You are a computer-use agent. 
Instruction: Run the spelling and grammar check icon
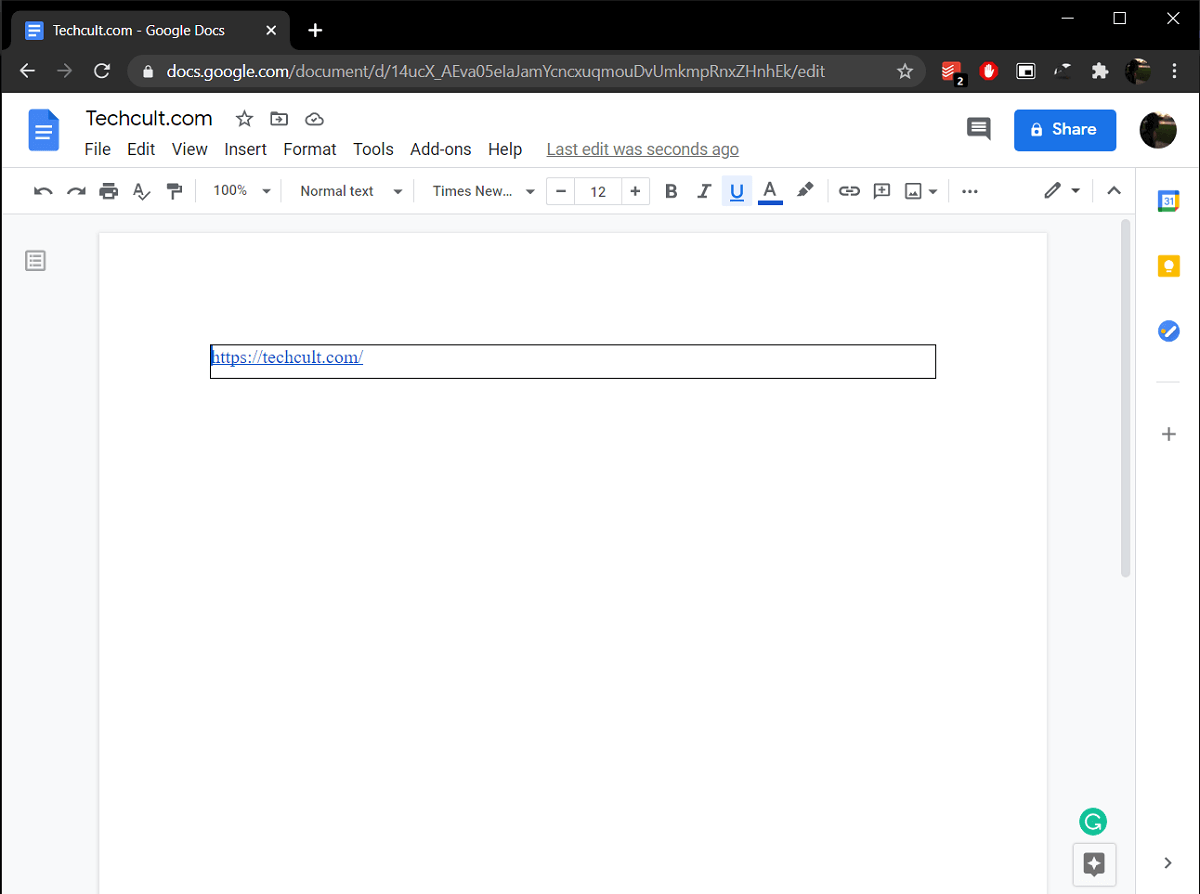pyautogui.click(x=141, y=190)
